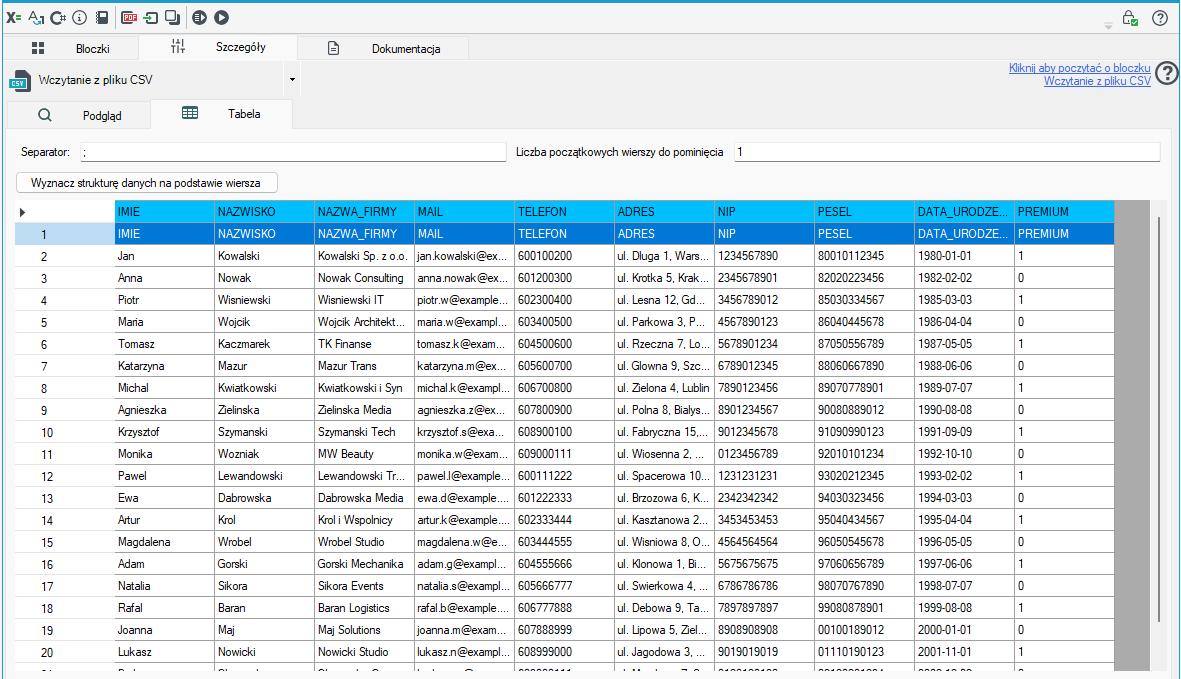Click the red PDF export icon
The height and width of the screenshot is (679, 1181).
[x=130, y=17]
